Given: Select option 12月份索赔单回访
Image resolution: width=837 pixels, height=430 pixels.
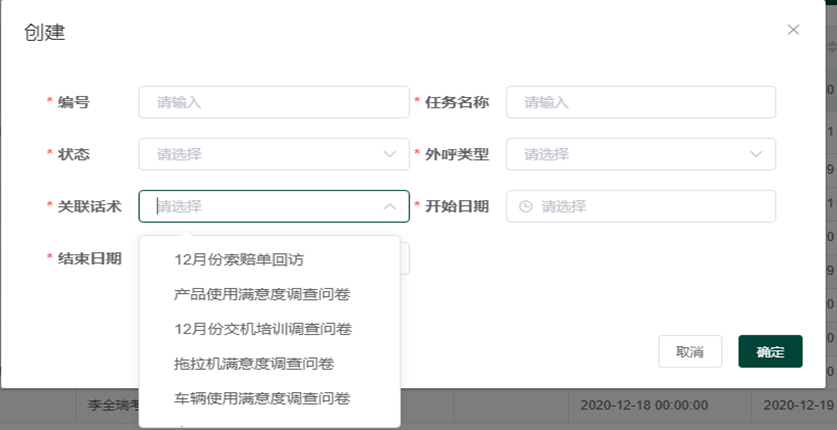Looking at the screenshot, I should [x=238, y=259].
